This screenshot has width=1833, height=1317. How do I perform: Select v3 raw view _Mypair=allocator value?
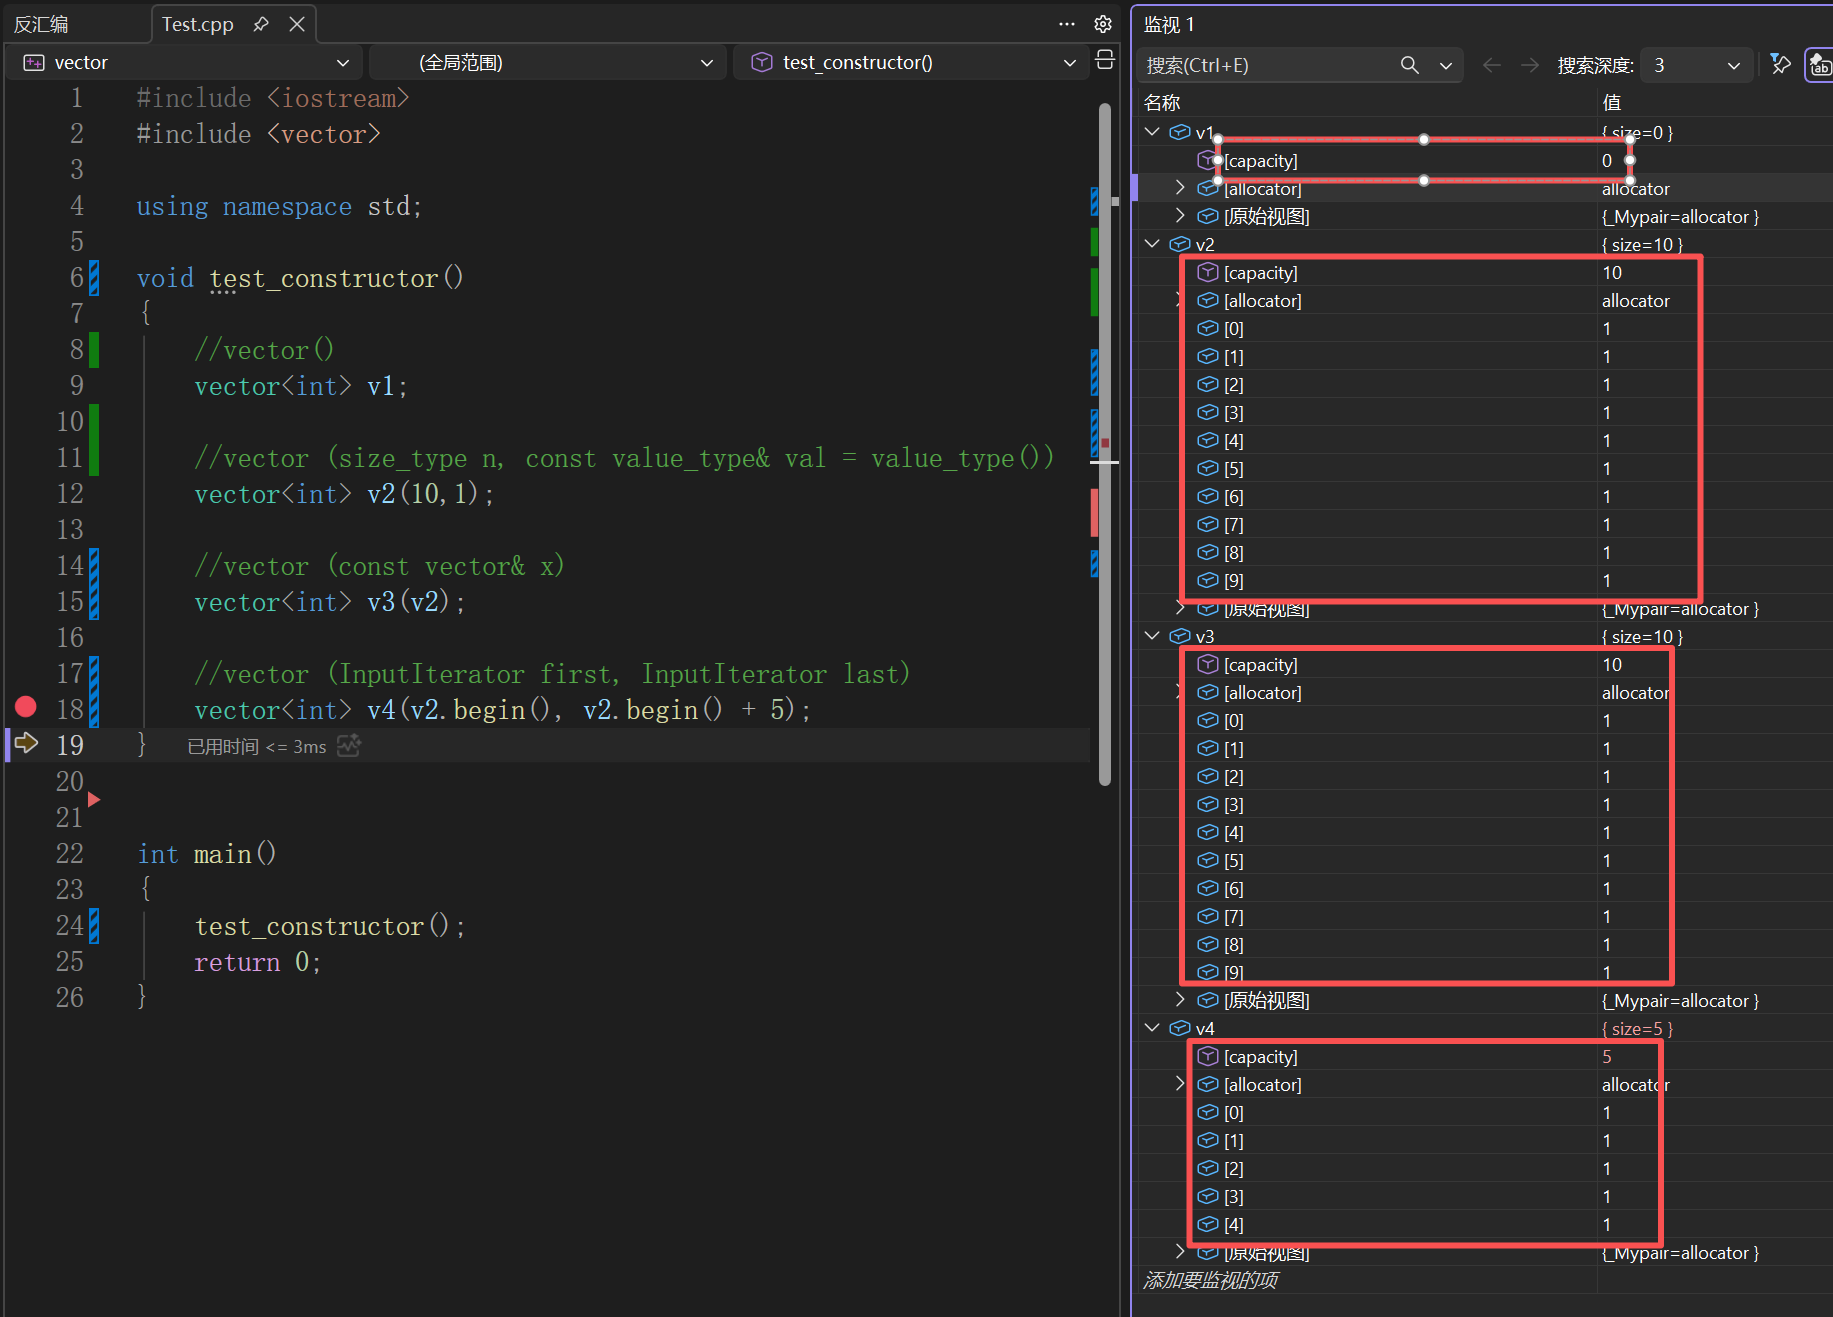pyautogui.click(x=1680, y=1000)
